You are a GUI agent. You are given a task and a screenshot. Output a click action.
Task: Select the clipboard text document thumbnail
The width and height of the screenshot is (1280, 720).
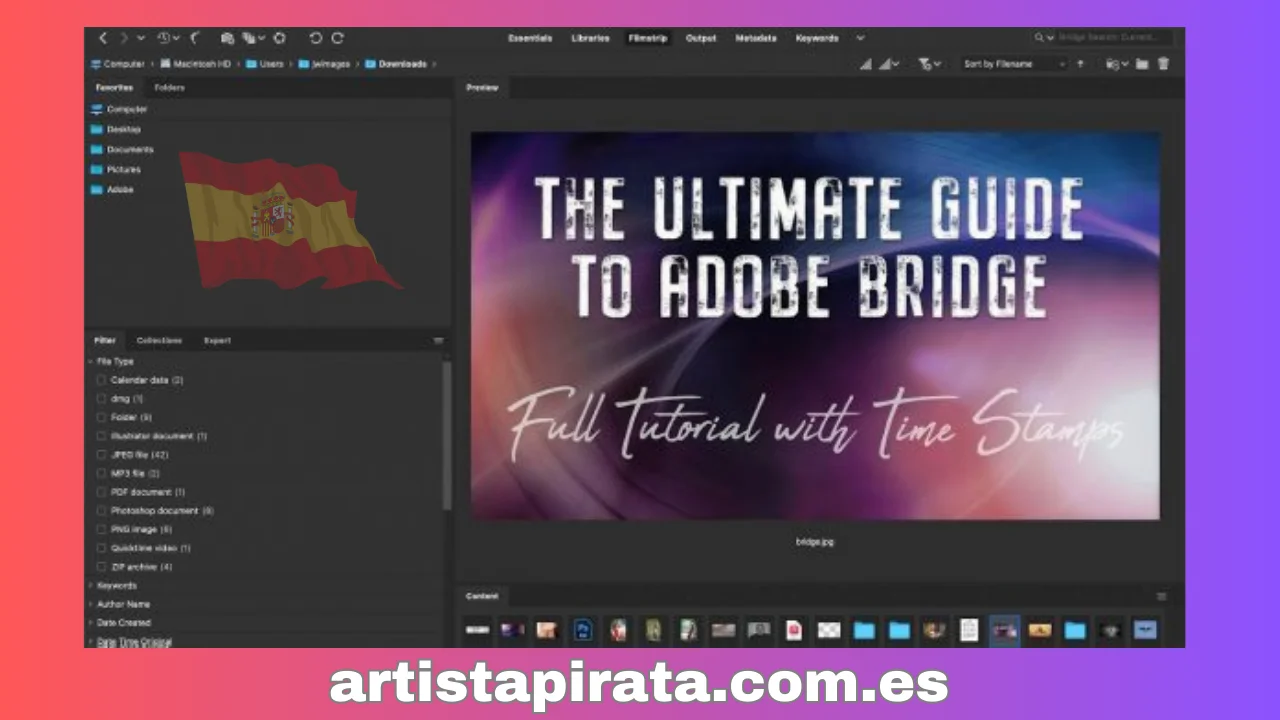968,629
